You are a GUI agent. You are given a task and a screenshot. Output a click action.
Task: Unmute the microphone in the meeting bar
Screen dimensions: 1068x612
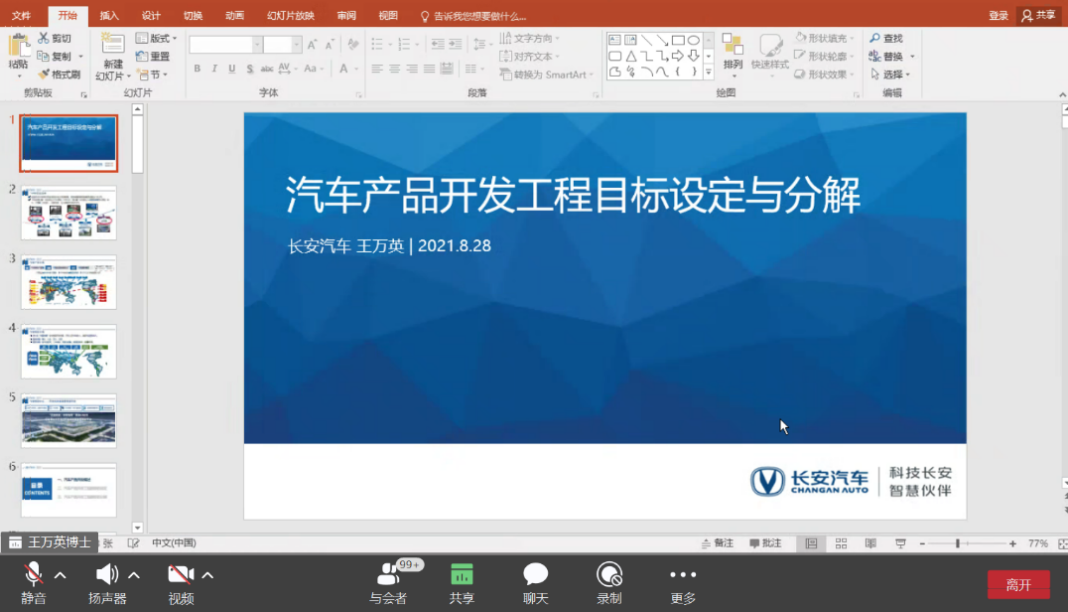(x=33, y=575)
